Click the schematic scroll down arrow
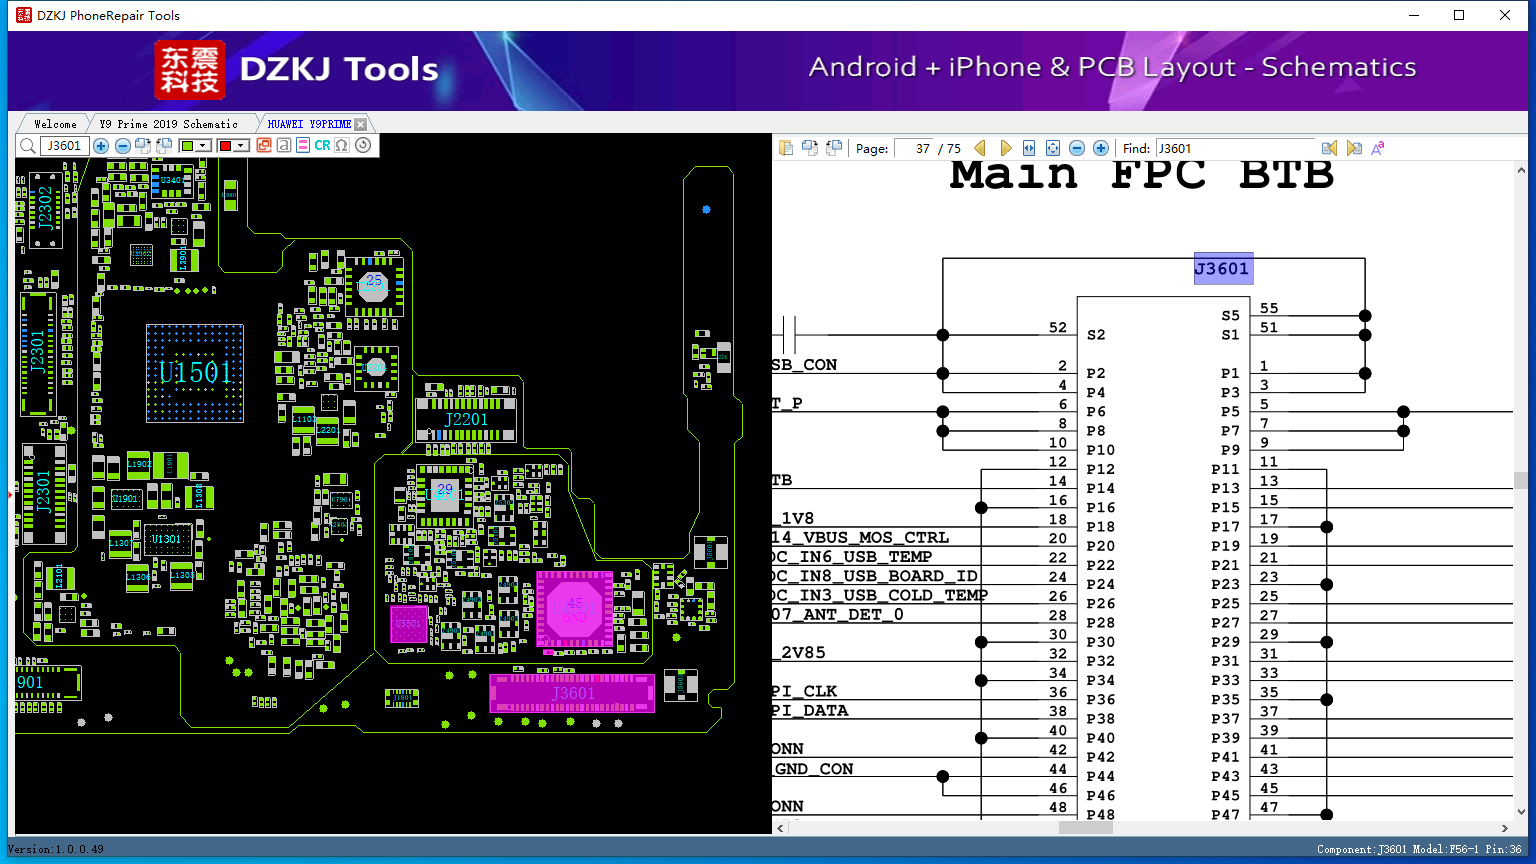 (1520, 812)
